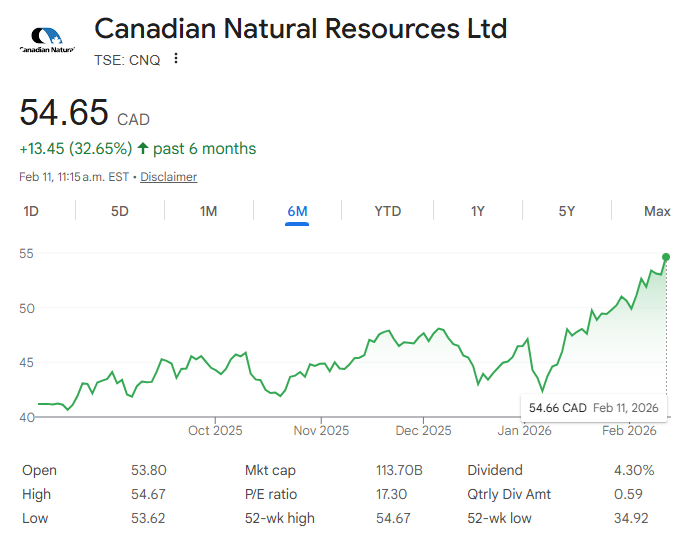Image resolution: width=676 pixels, height=537 pixels.
Task: Click the TSE: CNQ ticker text
Action: pyautogui.click(x=127, y=60)
